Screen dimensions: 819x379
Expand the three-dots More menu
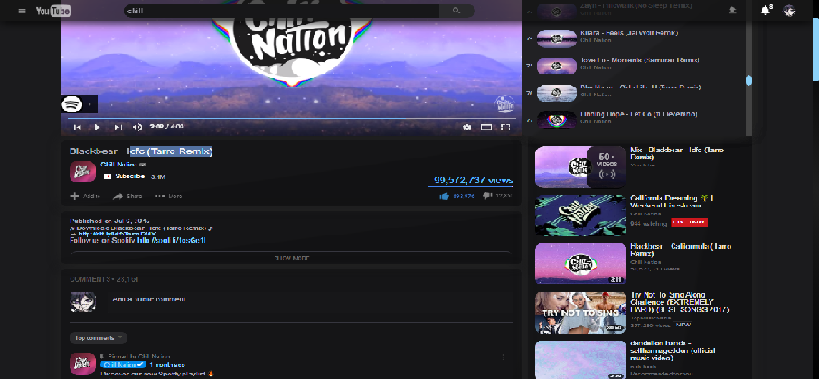tap(168, 196)
